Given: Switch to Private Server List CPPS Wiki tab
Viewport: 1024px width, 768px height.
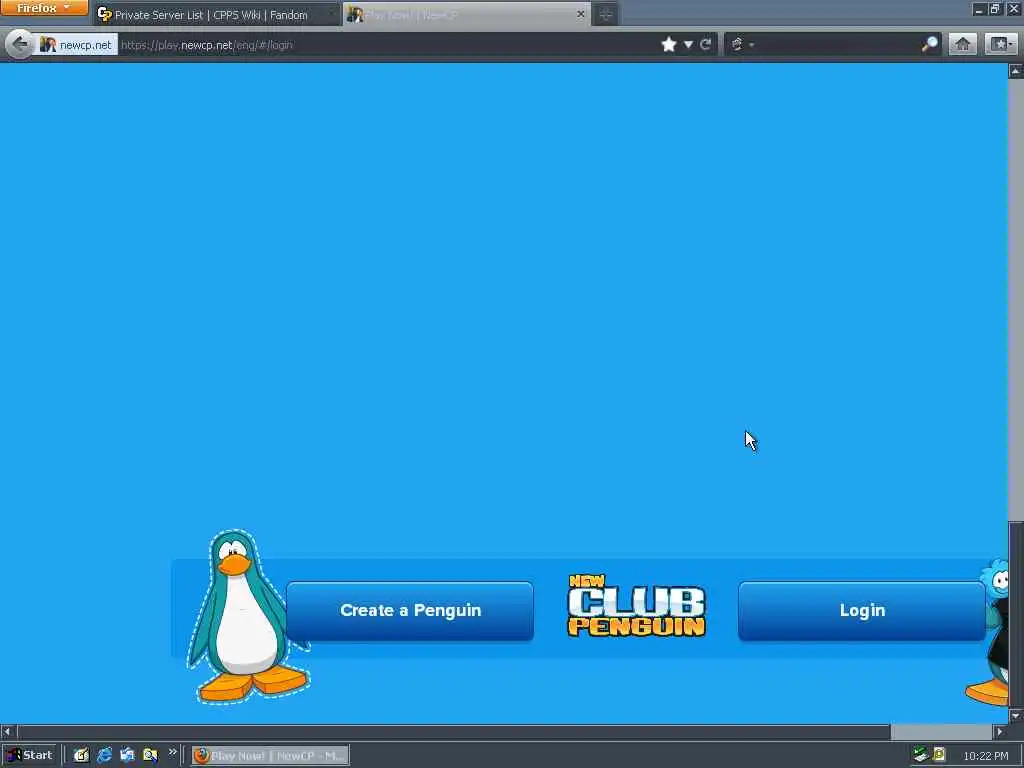Looking at the screenshot, I should click(x=217, y=14).
